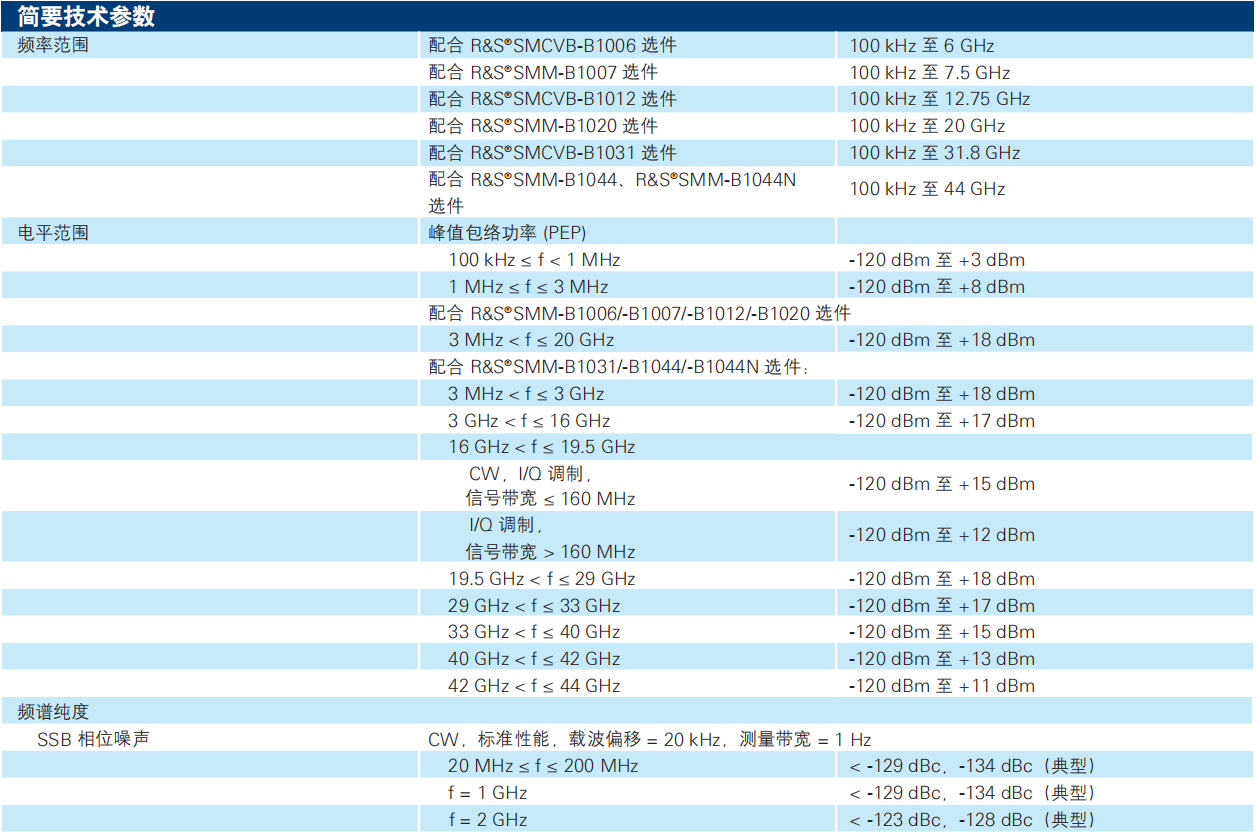The image size is (1256, 832).
Task: Select the 100 kHz 至 7.5 GHz value
Action: tap(929, 72)
